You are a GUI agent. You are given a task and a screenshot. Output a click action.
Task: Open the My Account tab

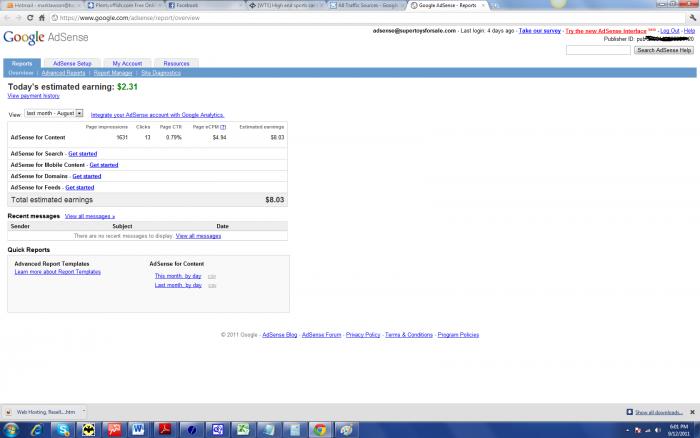click(x=127, y=63)
